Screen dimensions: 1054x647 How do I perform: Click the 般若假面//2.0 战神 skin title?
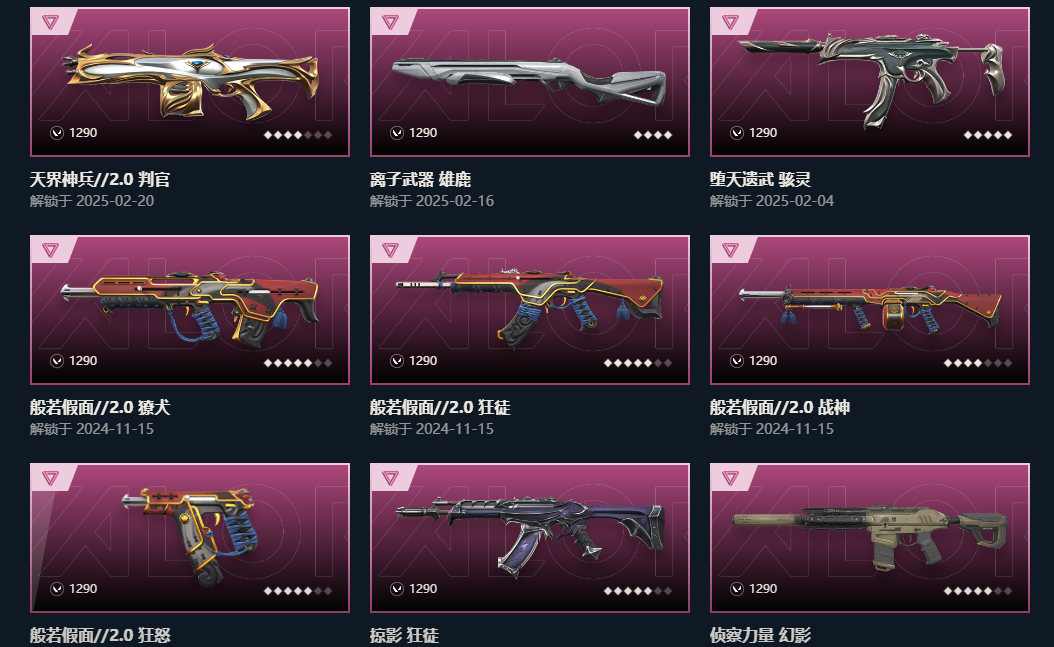pos(780,407)
